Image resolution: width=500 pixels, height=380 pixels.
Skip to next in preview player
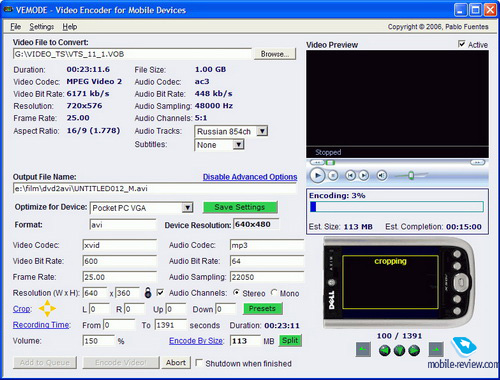click(364, 175)
